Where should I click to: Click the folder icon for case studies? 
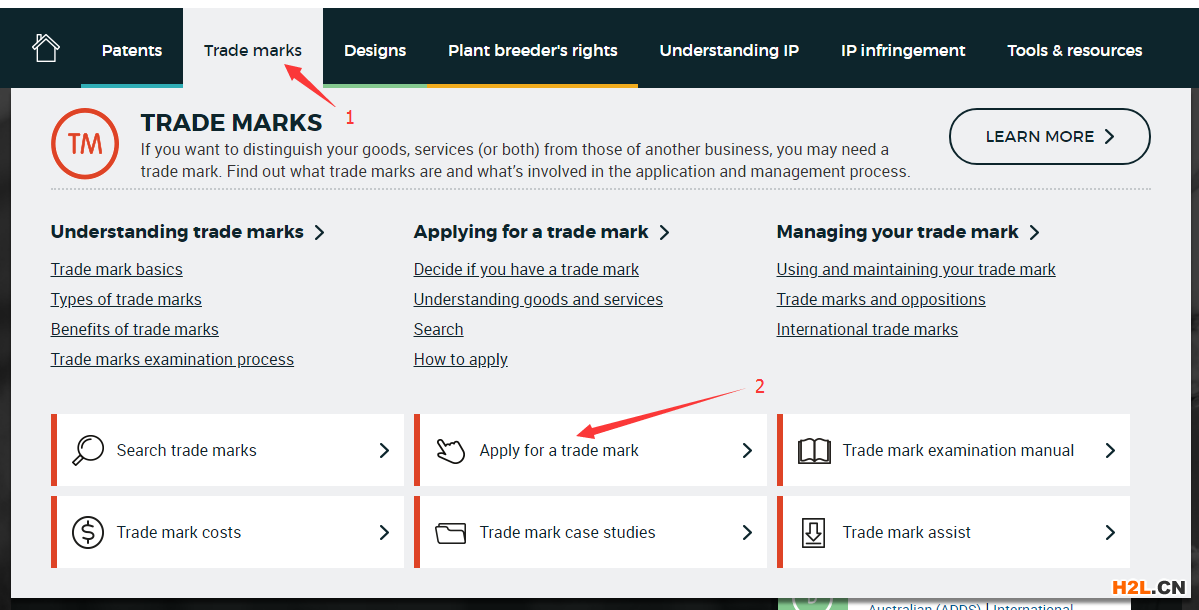[x=451, y=533]
